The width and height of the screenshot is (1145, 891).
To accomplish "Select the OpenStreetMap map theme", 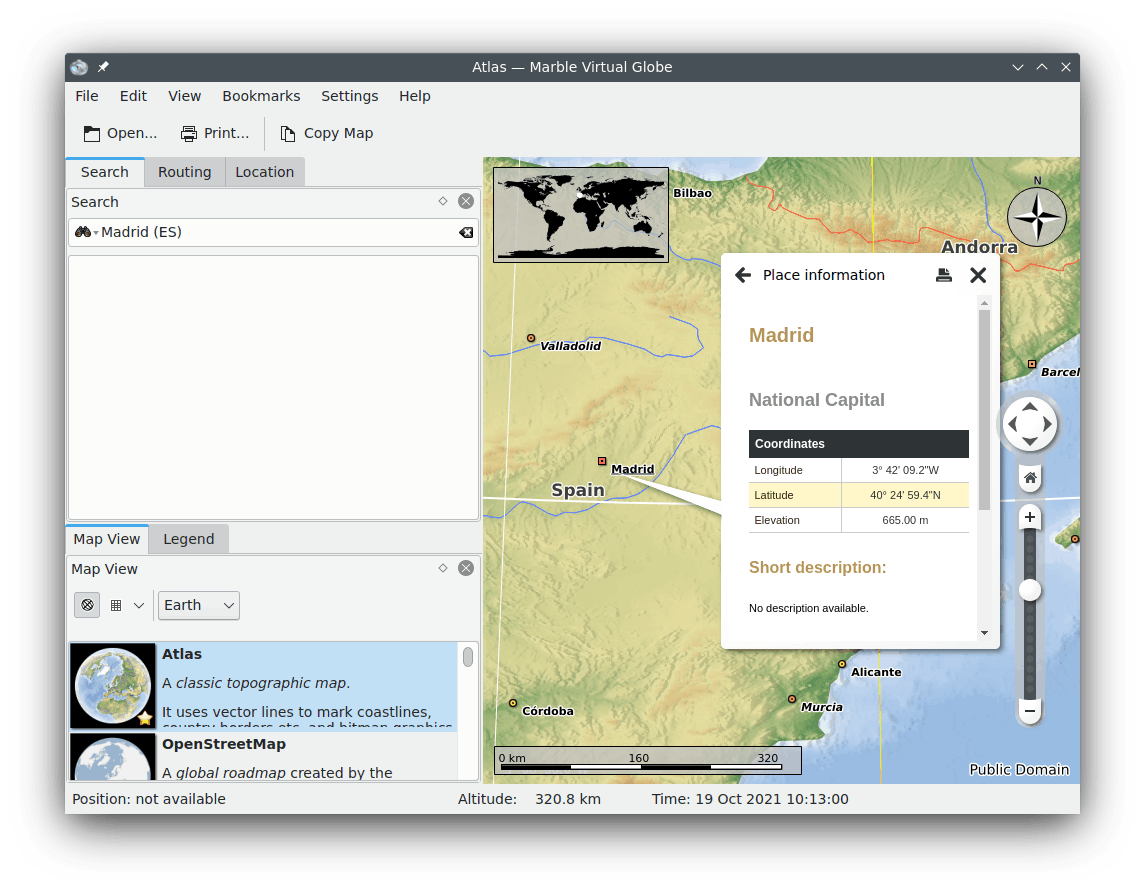I will coord(264,757).
